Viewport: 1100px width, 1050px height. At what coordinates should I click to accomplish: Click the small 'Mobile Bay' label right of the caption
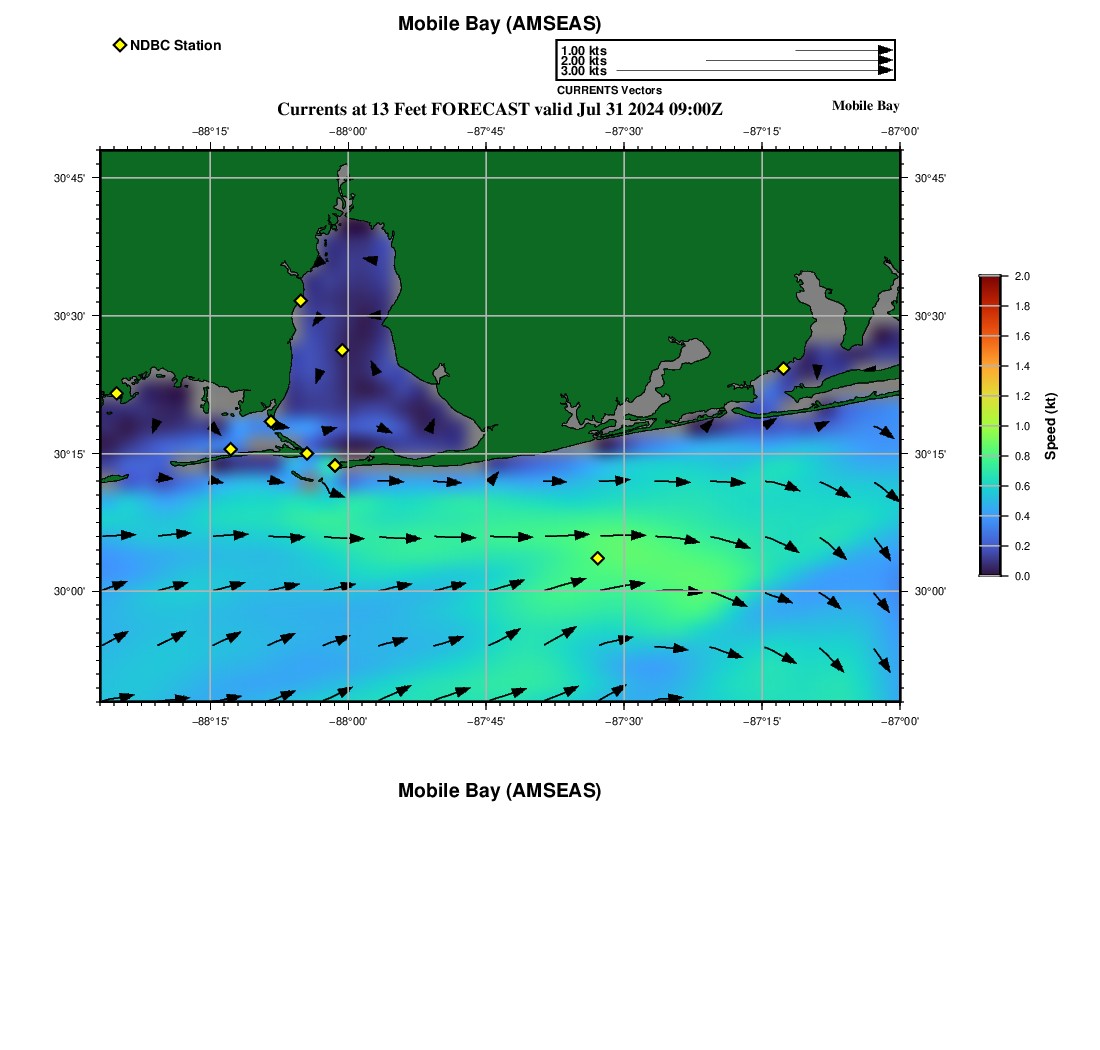click(865, 106)
